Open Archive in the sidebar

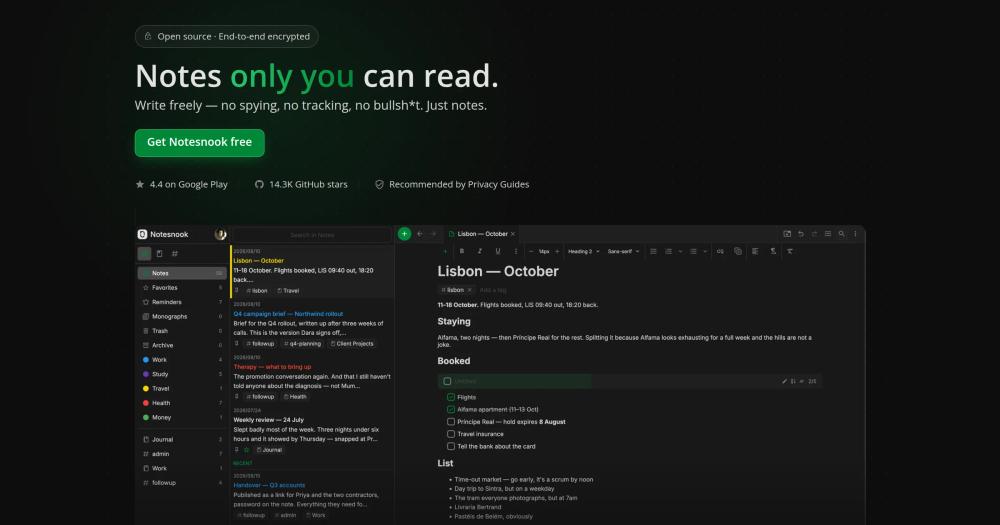[182, 345]
